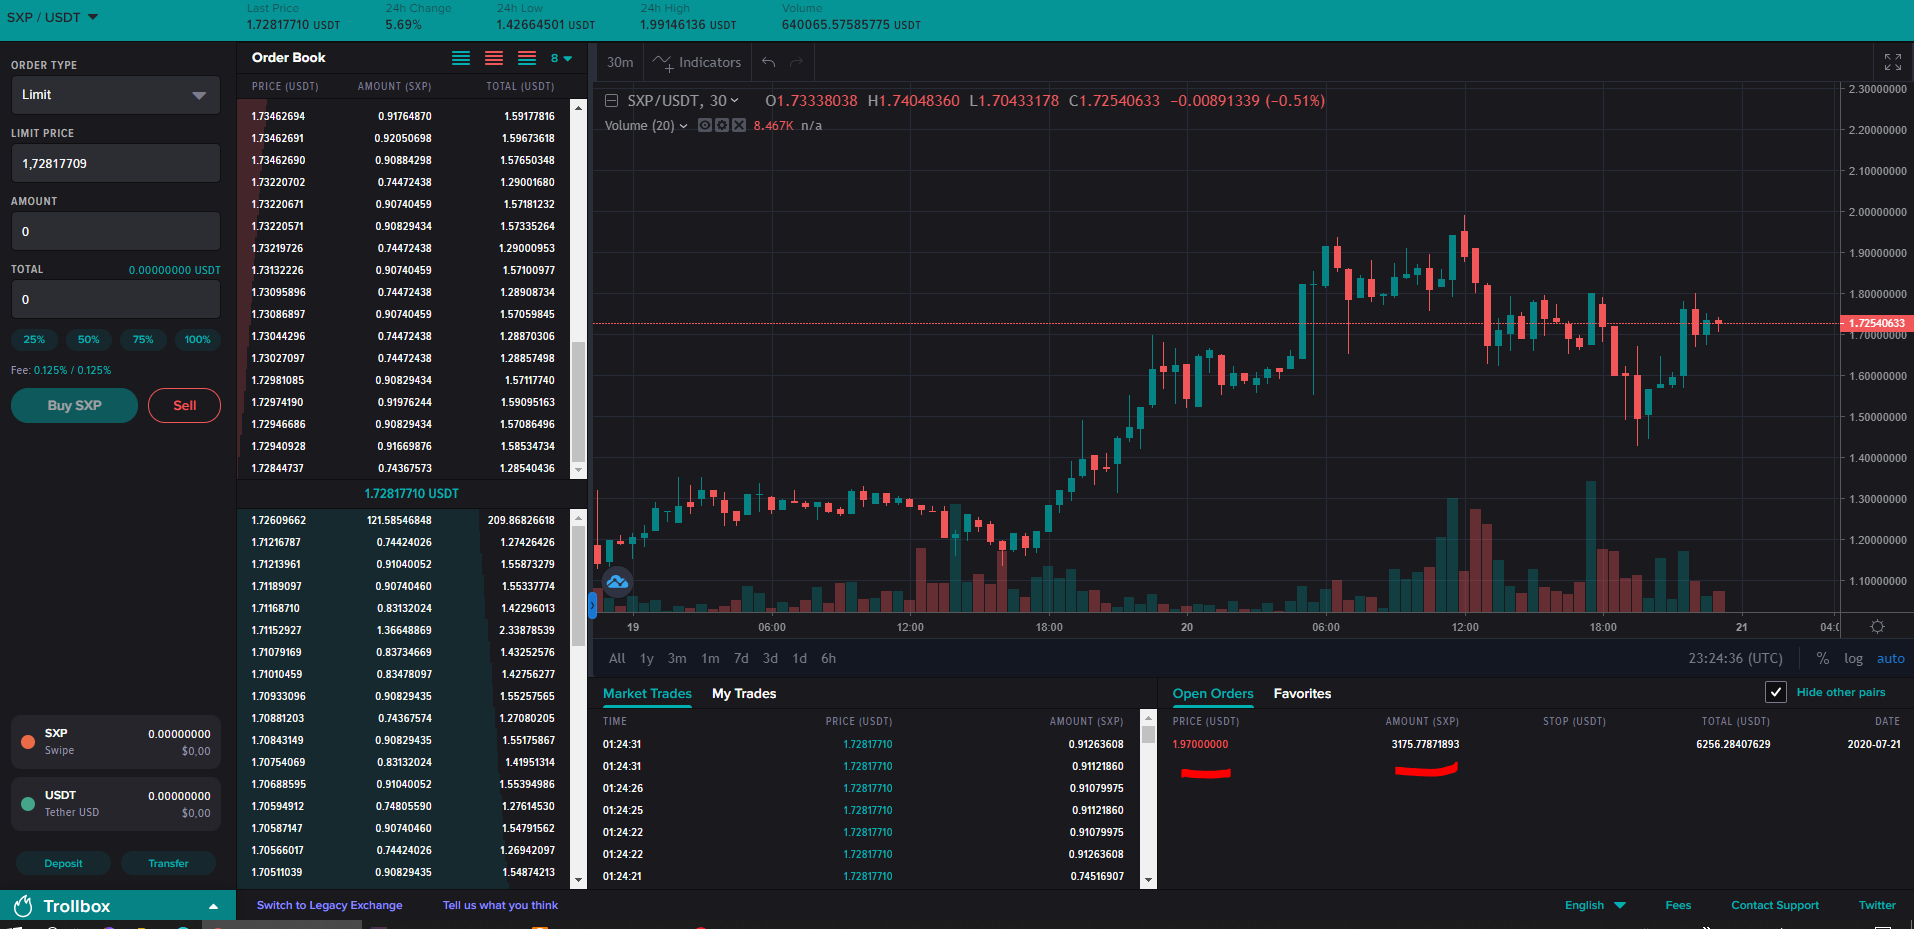Click the sell orders scrollbar thumb

pyautogui.click(x=578, y=401)
